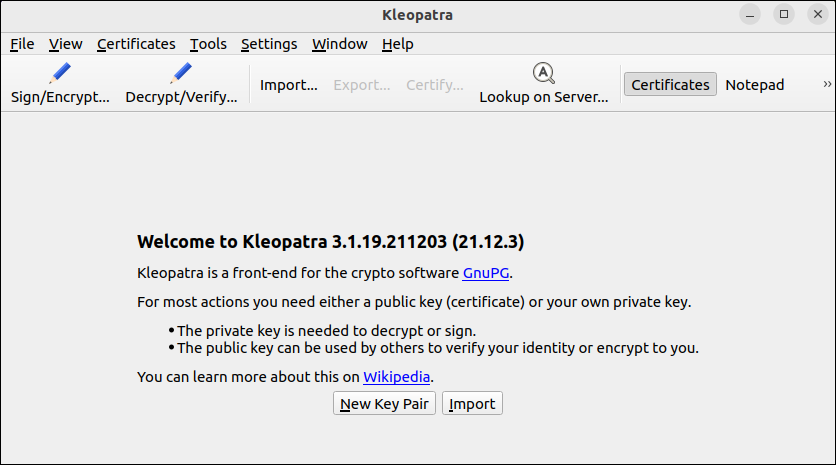Click 'The private key is needed to decrypt or sign.' line
This screenshot has height=465, width=836.
(x=326, y=331)
